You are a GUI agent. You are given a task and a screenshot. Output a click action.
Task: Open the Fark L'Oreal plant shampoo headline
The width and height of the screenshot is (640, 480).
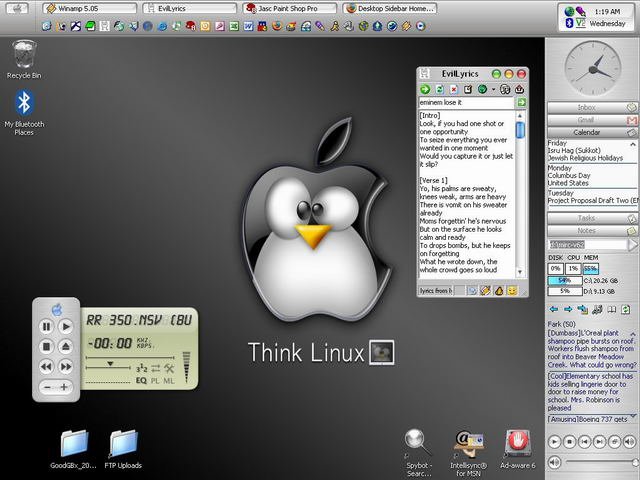coord(592,349)
